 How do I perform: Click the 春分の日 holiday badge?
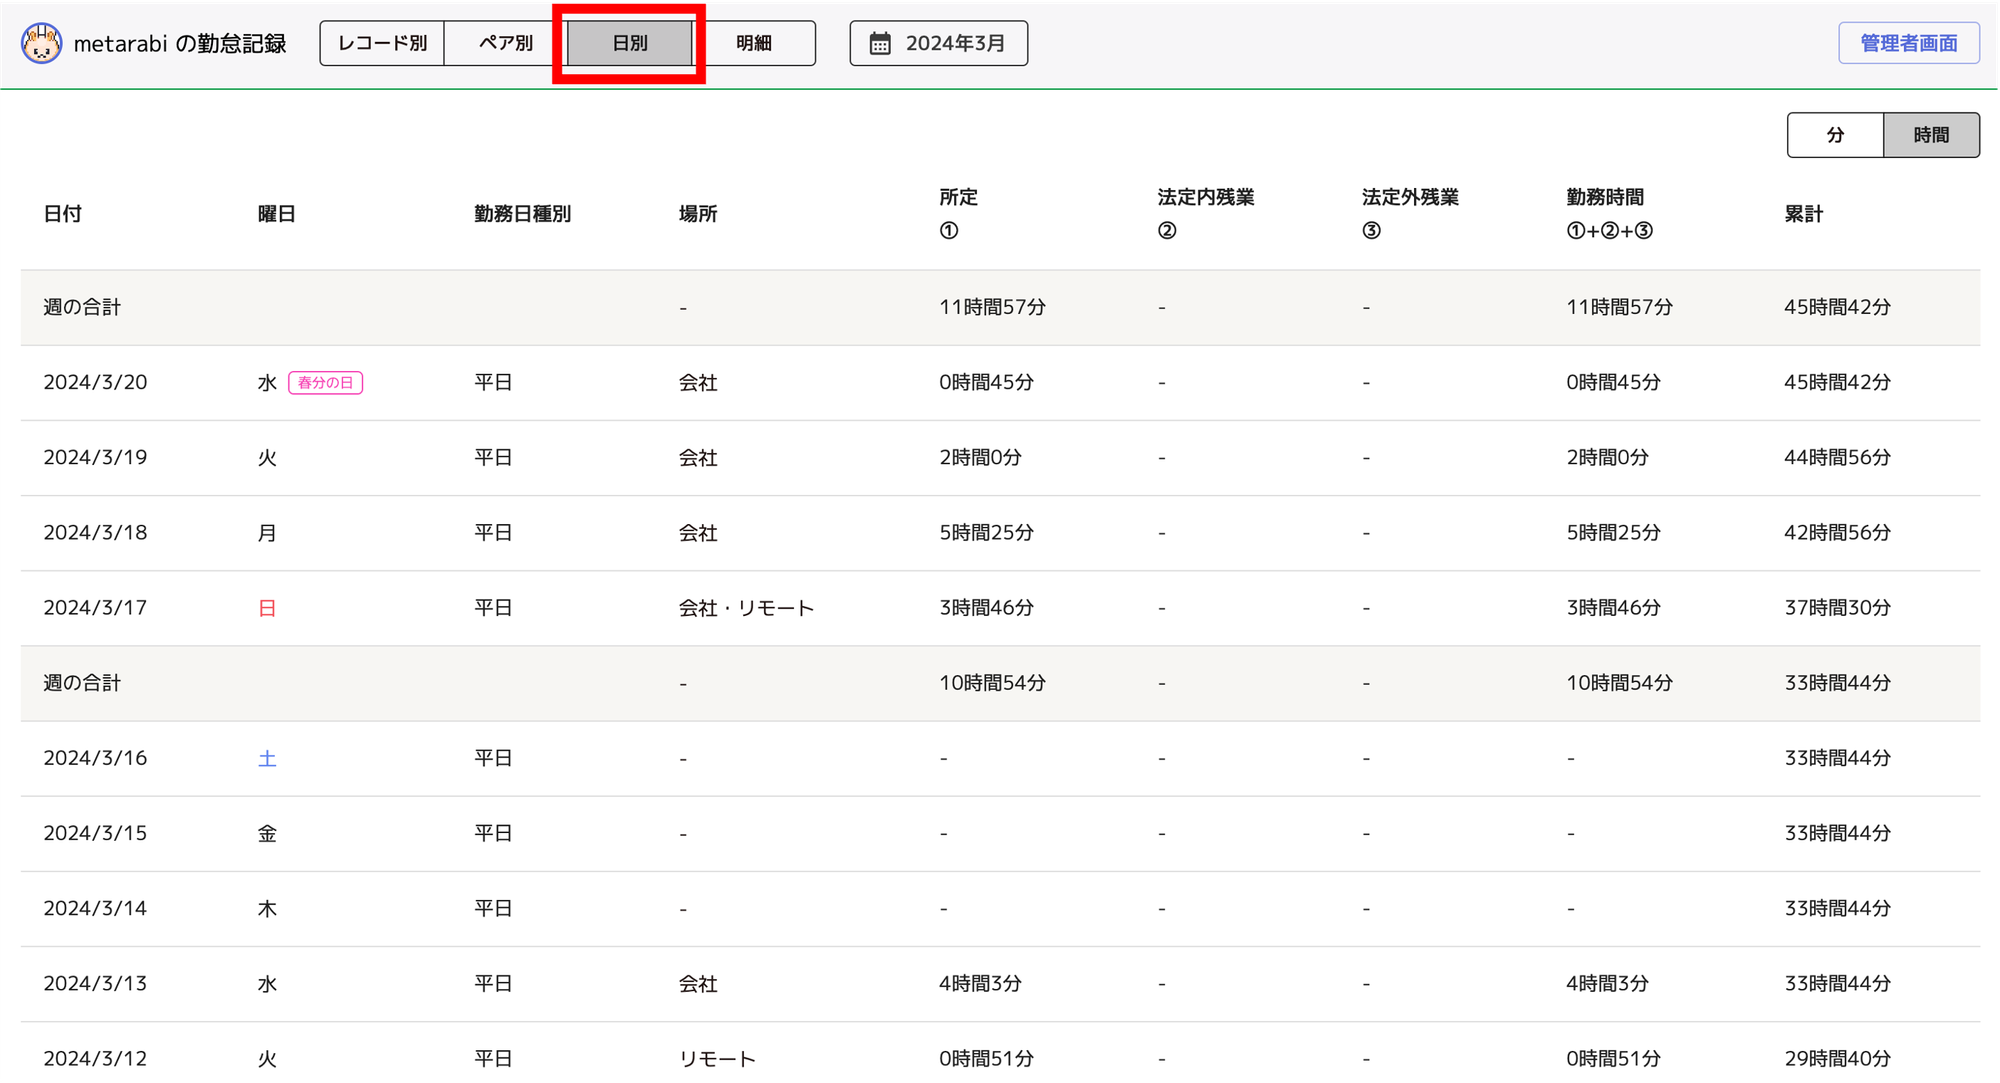click(x=325, y=383)
